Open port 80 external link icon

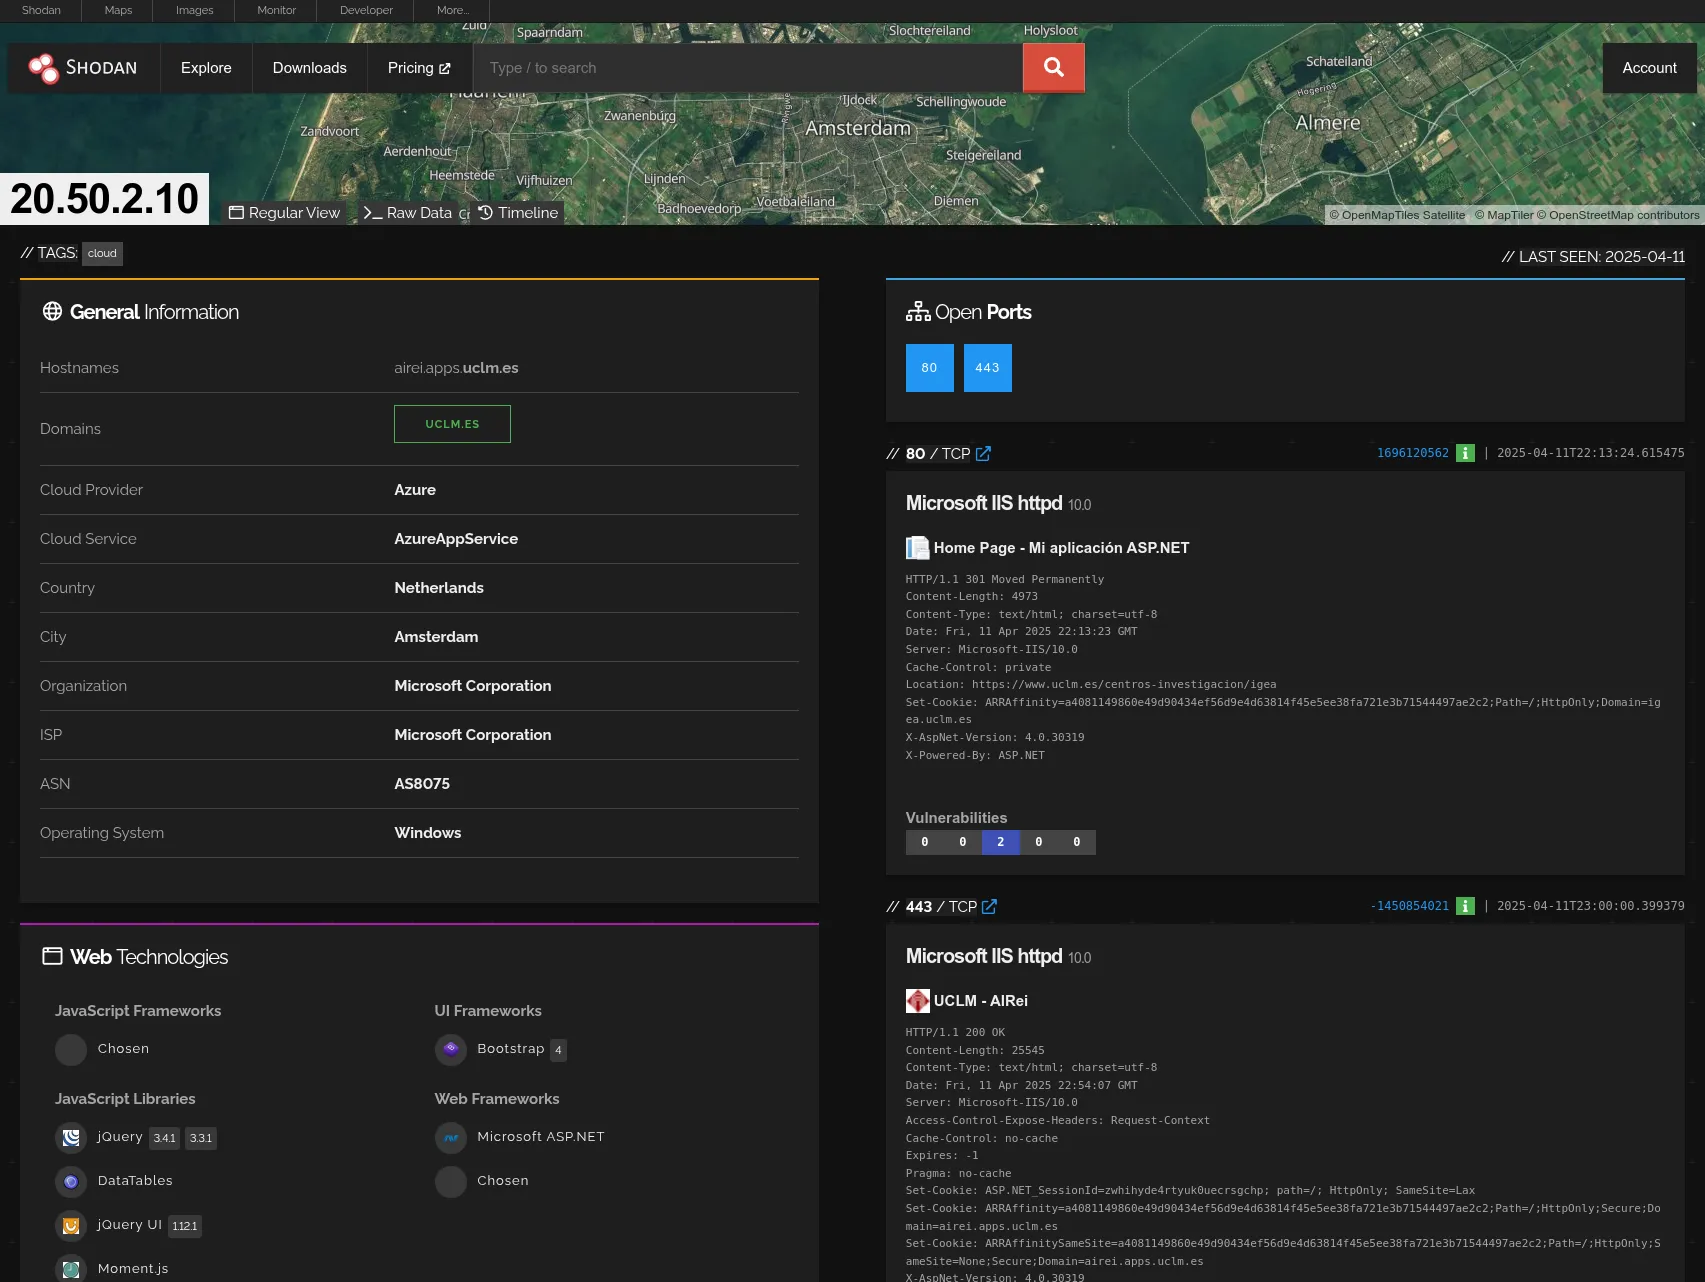[983, 454]
